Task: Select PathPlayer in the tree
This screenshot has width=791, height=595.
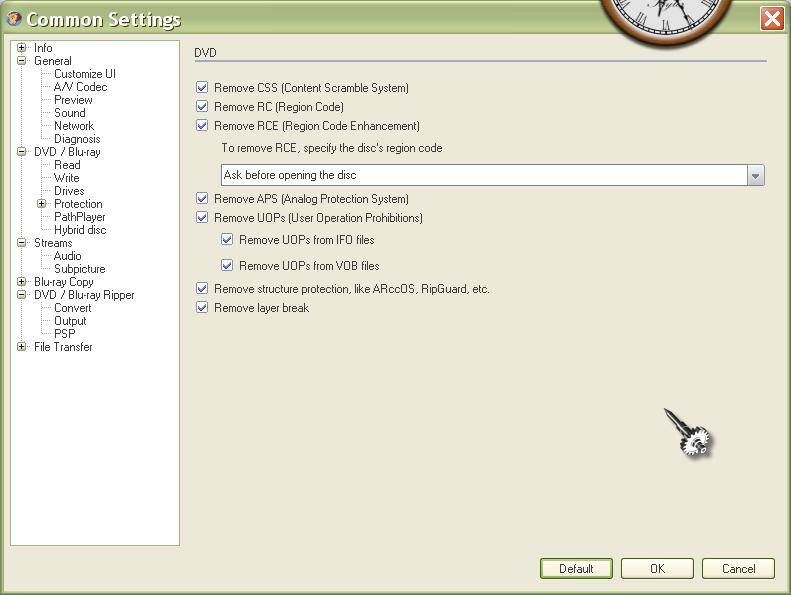Action: tap(79, 217)
